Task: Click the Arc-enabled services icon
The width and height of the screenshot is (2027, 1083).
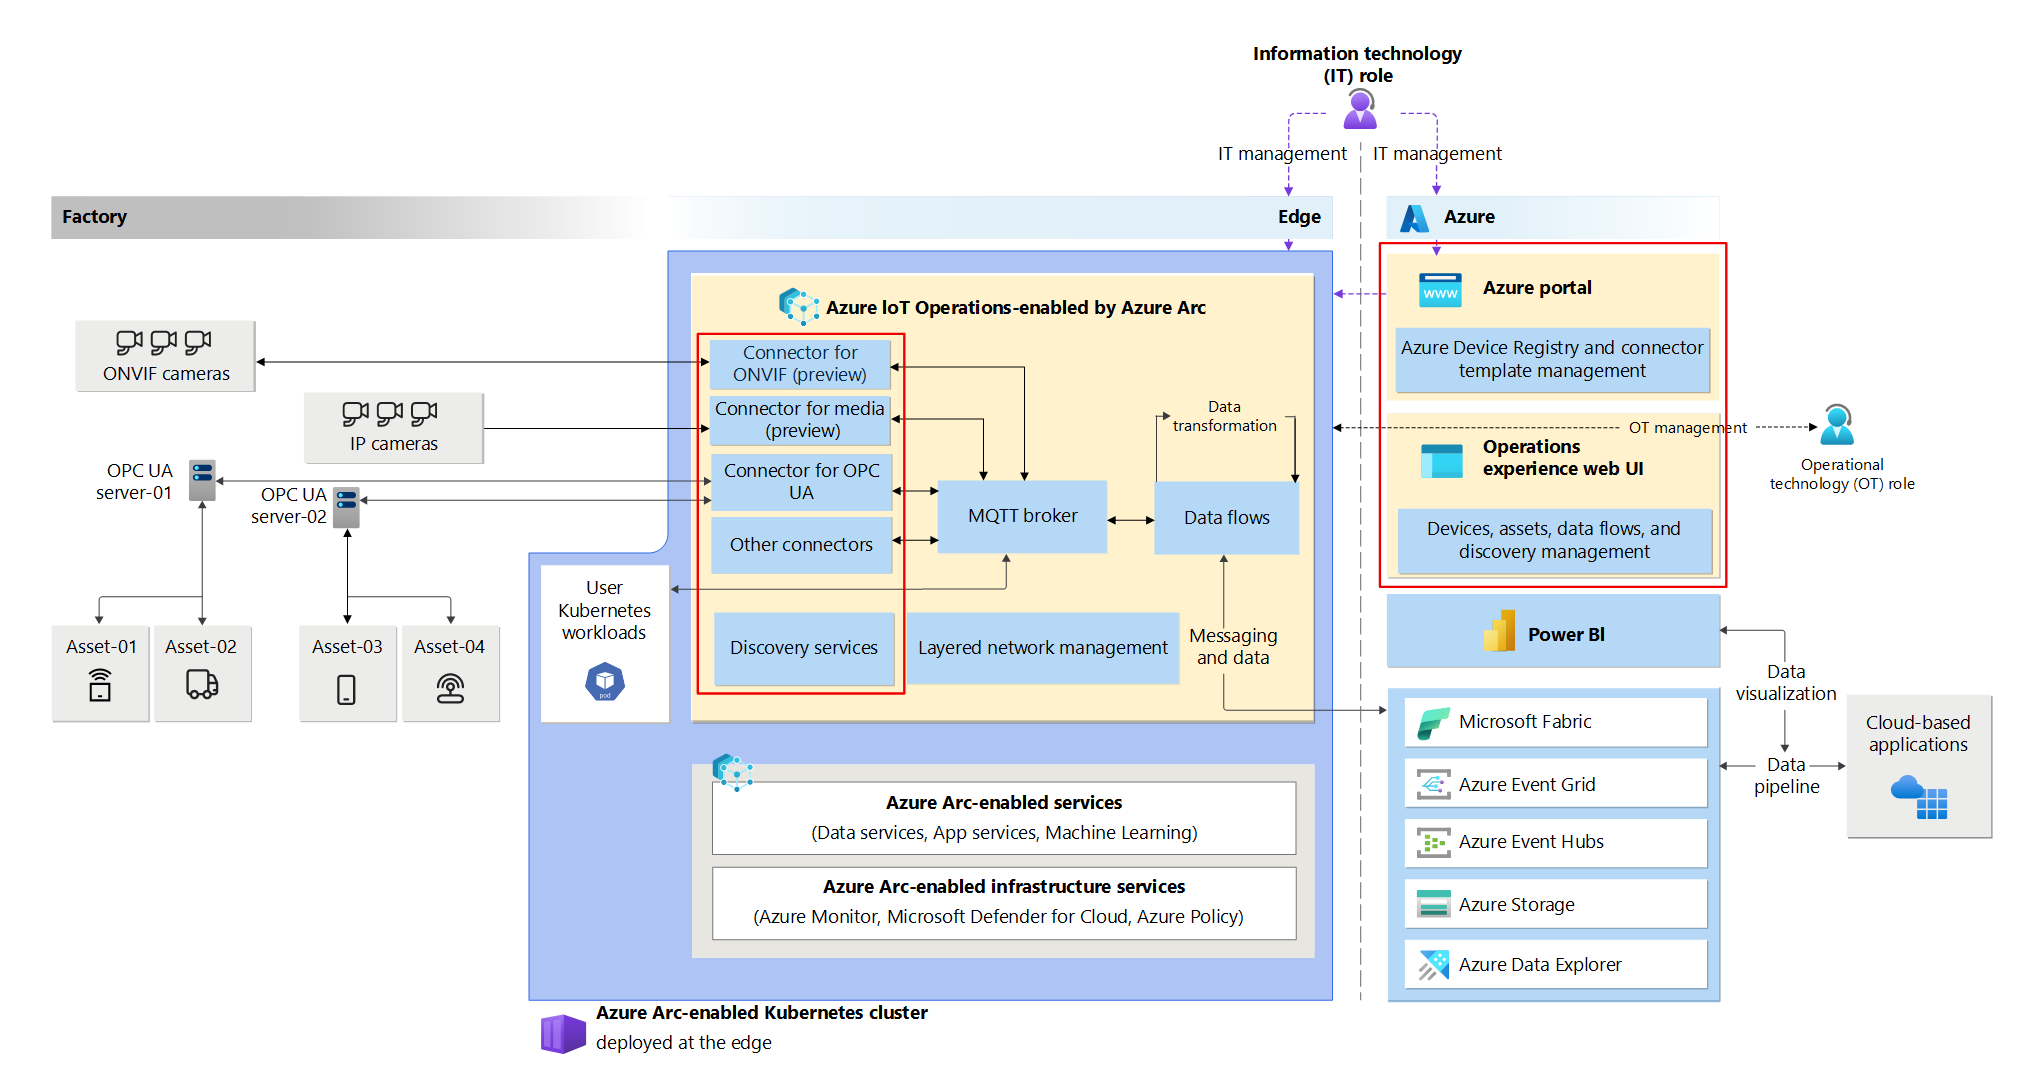Action: click(733, 772)
